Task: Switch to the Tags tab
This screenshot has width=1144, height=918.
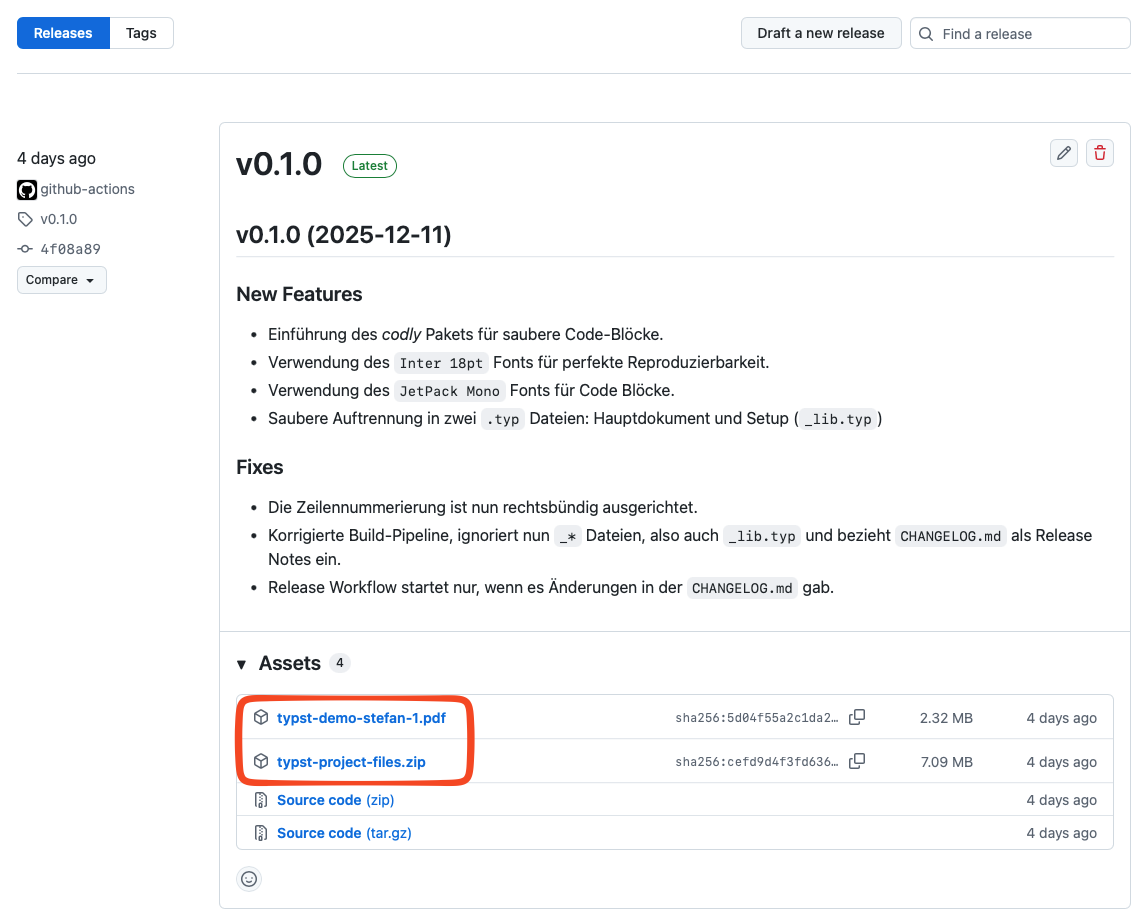Action: (141, 33)
